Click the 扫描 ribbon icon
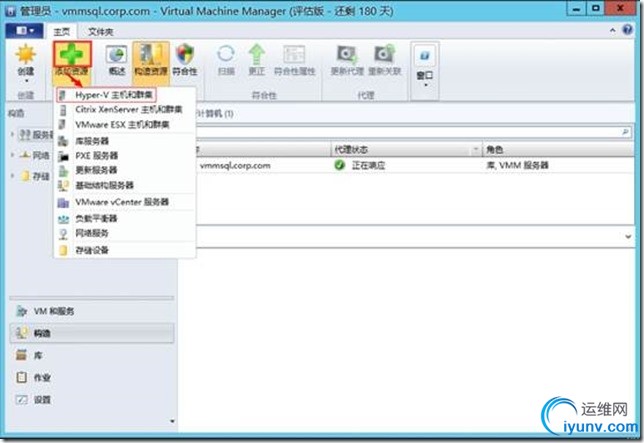The image size is (644, 443). point(225,60)
